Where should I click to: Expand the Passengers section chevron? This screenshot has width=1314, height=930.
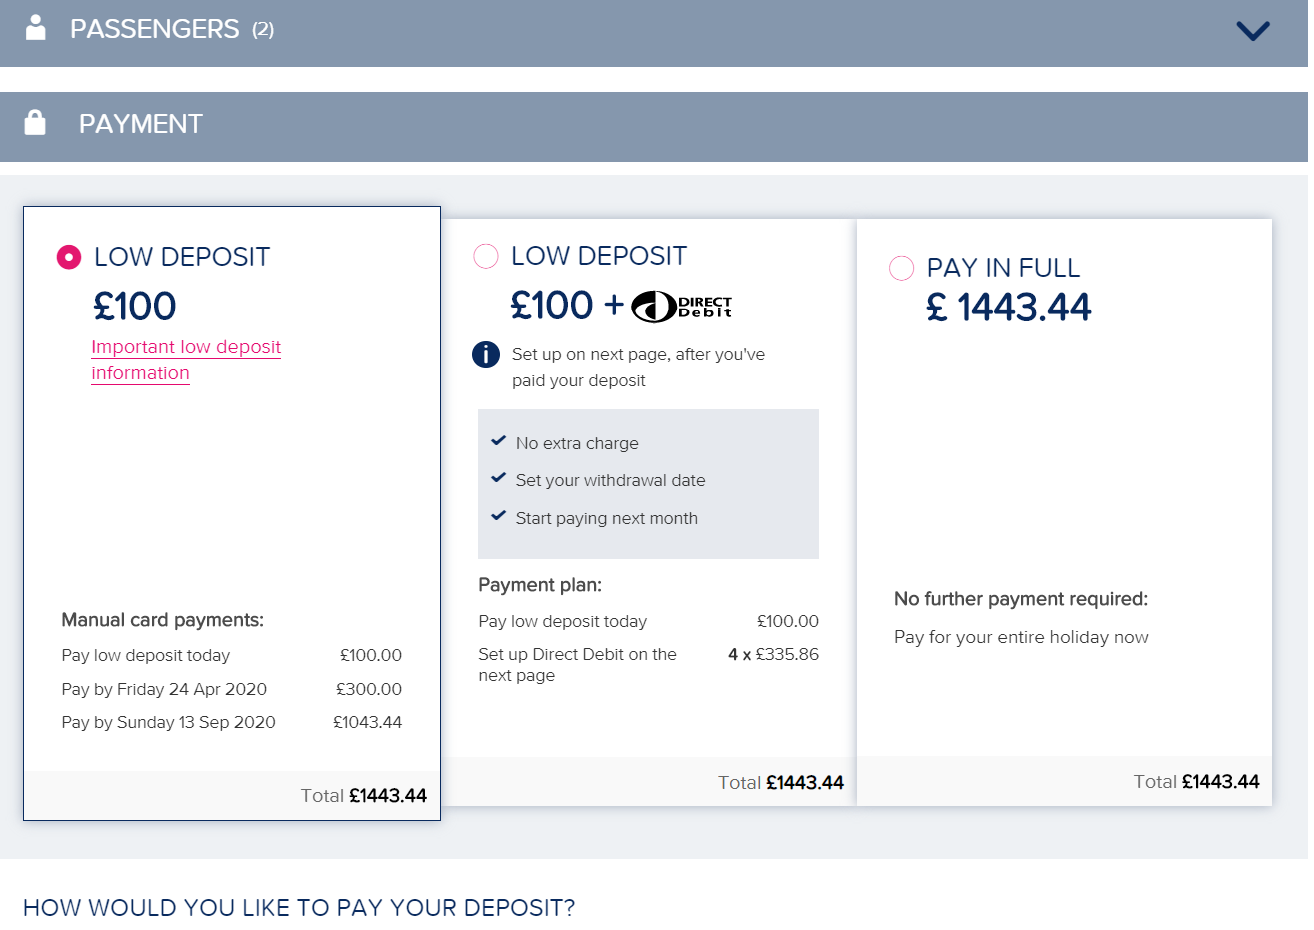pos(1252,31)
